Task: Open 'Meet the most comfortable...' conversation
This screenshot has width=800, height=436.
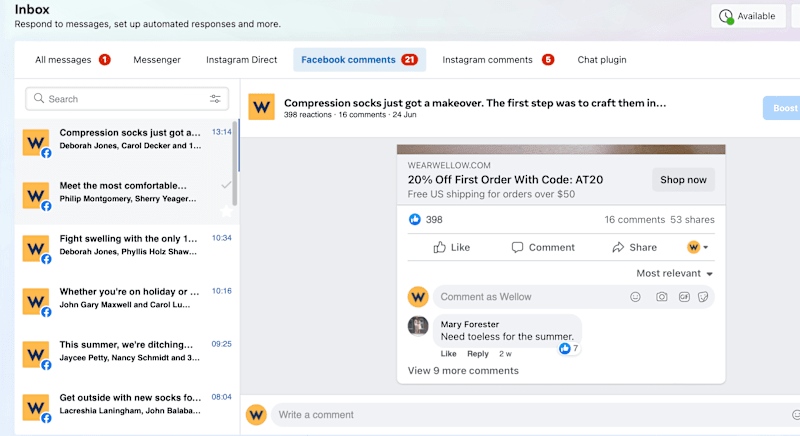Action: coord(127,198)
